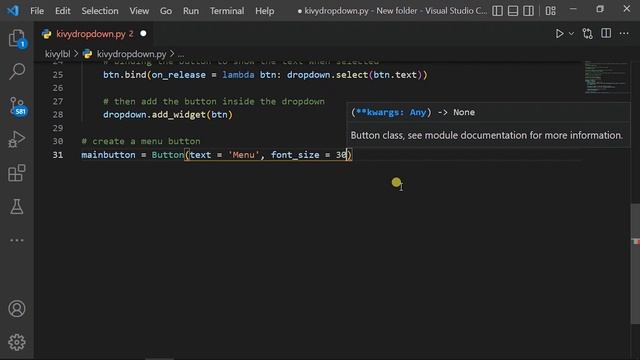Screen dimensions: 640x360
Task: Click 'dropdown.select' on line 25
Action: pyautogui.click(x=328, y=75)
